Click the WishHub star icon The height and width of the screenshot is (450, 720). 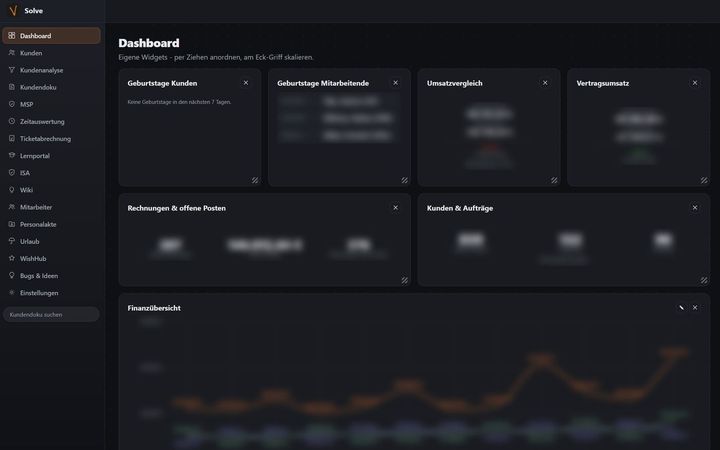(12, 258)
